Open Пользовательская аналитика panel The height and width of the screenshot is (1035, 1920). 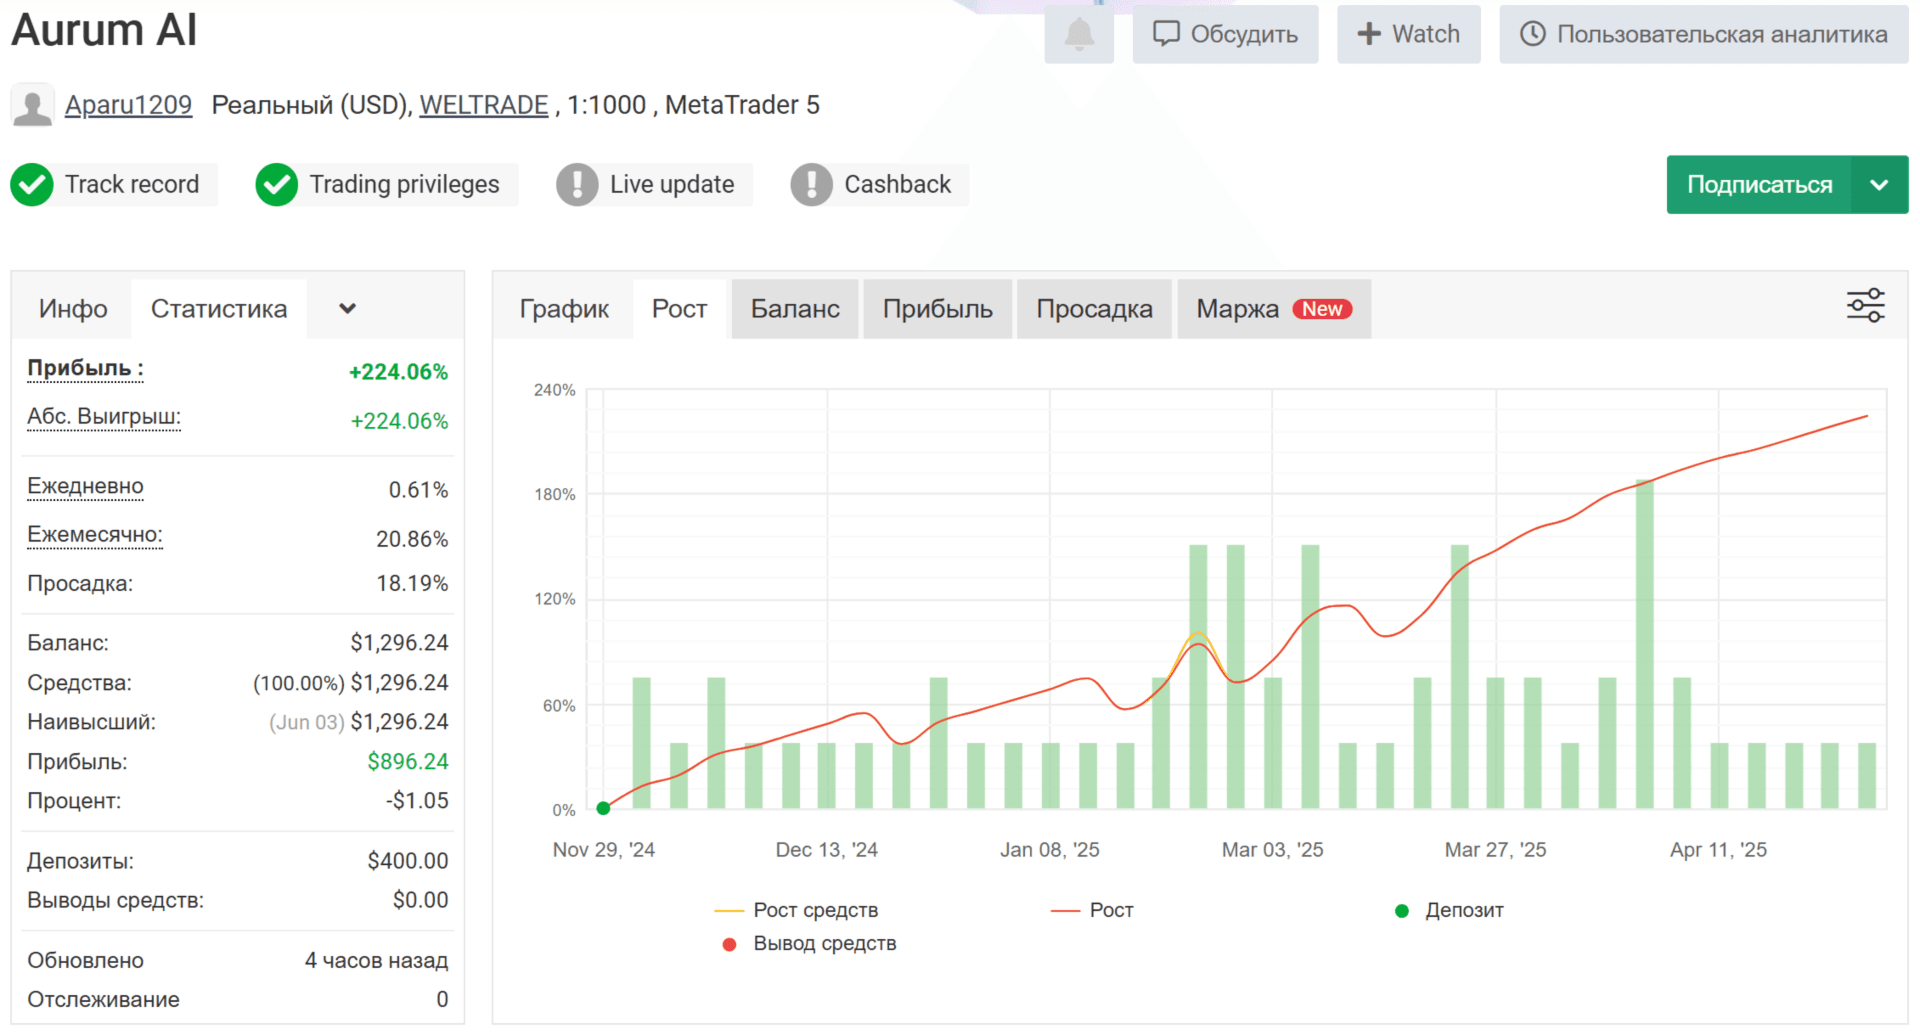click(1703, 34)
